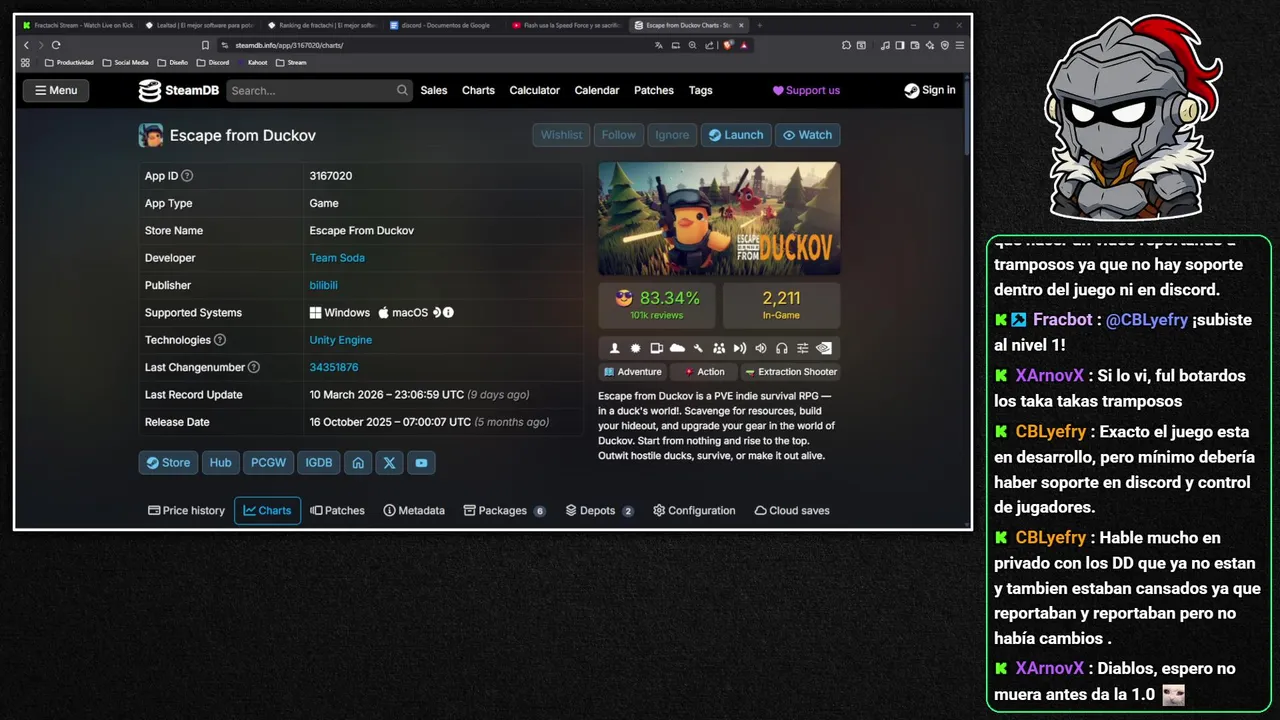This screenshot has height=720, width=1280.
Task: Click the Launch button
Action: point(736,135)
